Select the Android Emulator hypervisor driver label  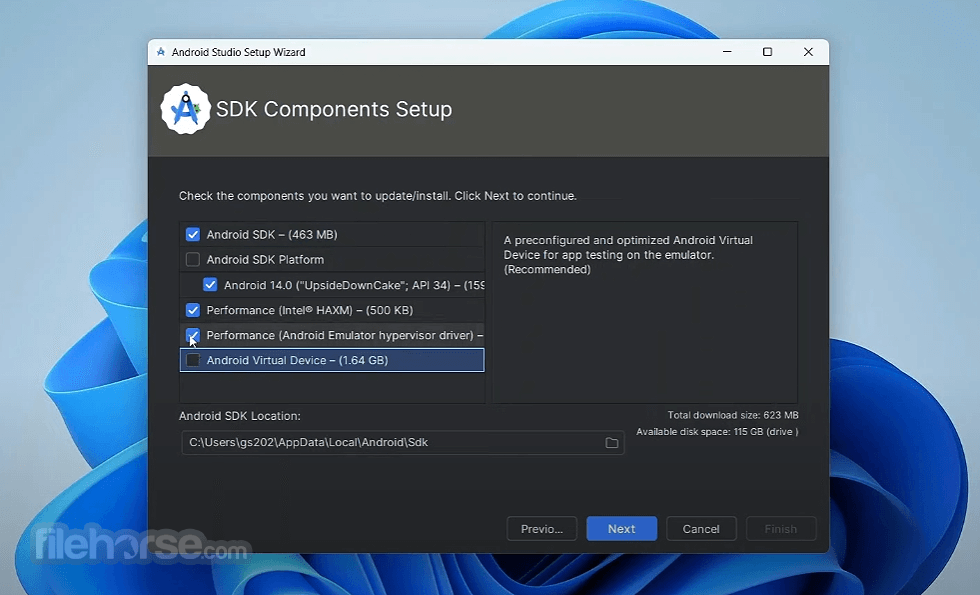(x=344, y=335)
